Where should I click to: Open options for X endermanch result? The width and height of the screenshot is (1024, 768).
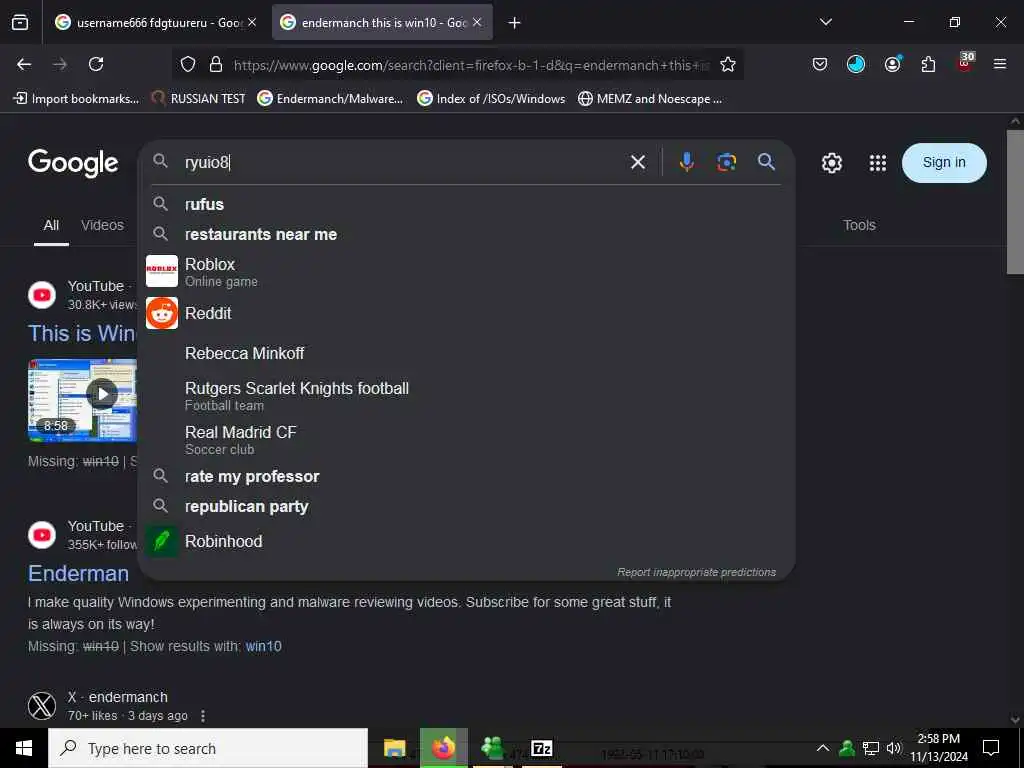pos(203,716)
